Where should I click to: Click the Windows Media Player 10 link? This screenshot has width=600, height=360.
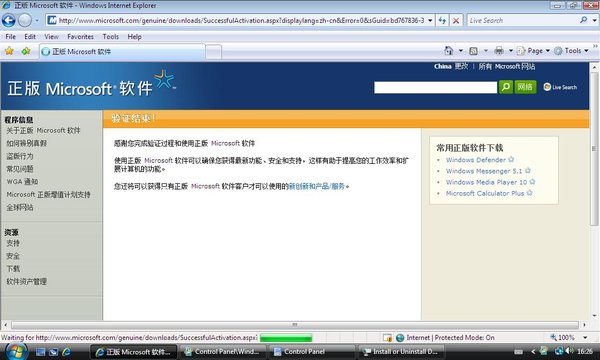pyautogui.click(x=486, y=182)
